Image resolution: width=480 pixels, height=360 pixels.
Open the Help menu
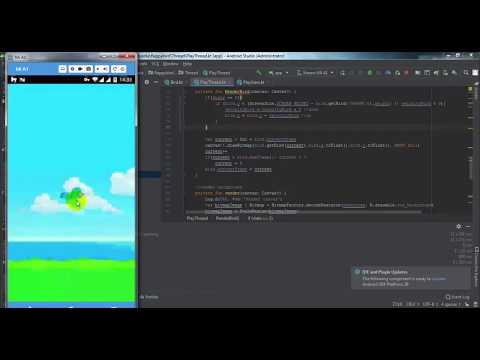187,64
